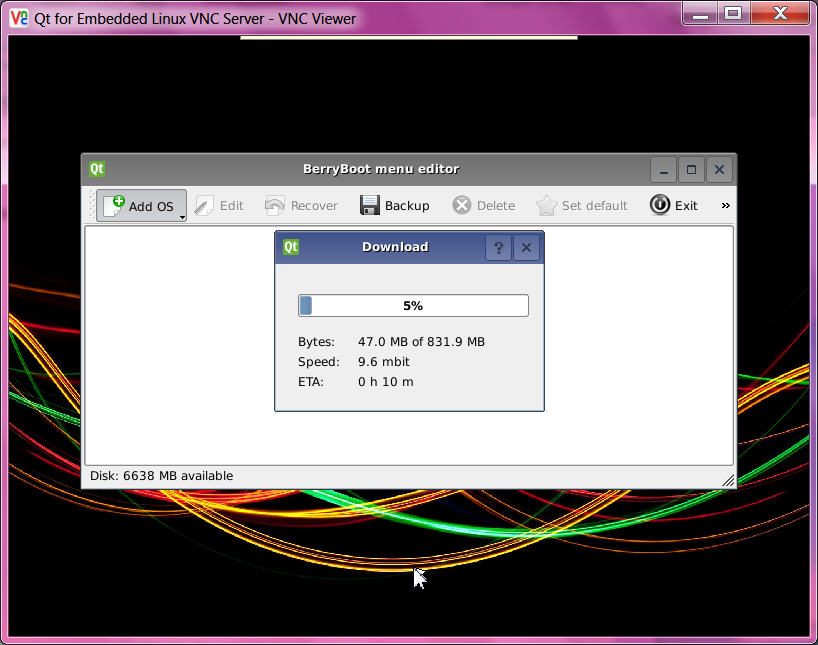Click the Download dialog help button
This screenshot has height=645, width=818.
click(x=498, y=248)
